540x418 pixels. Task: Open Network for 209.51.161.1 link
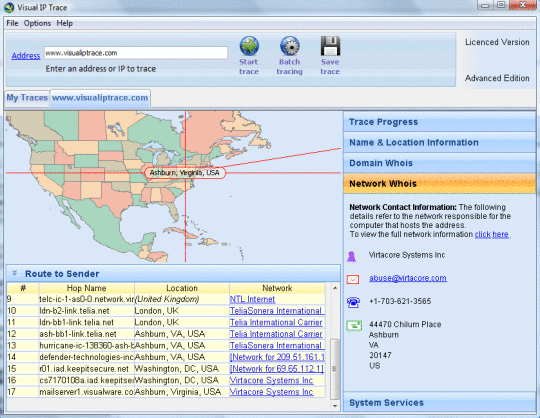click(277, 357)
